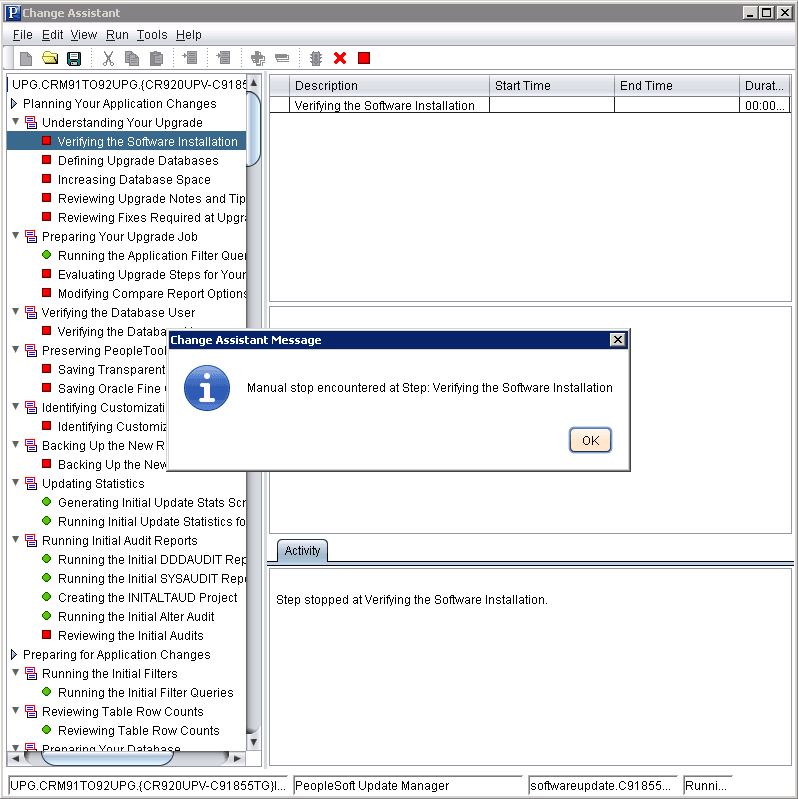Click the Updating Statistics task icon
This screenshot has width=798, height=799.
point(31,483)
